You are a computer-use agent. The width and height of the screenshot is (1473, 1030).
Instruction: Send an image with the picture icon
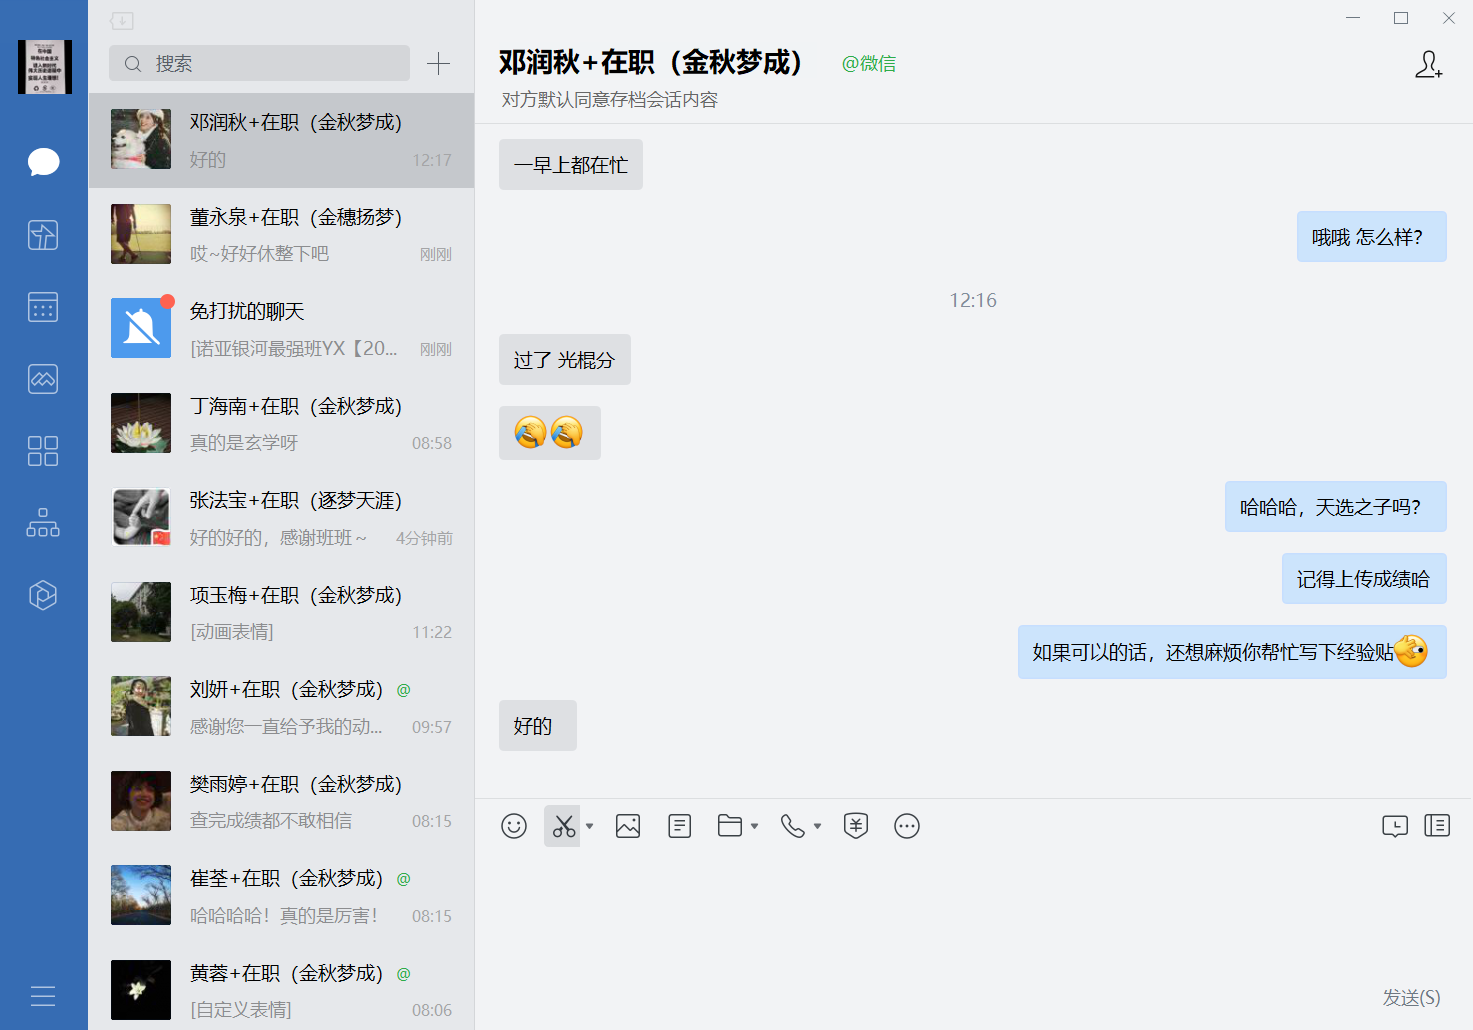628,826
